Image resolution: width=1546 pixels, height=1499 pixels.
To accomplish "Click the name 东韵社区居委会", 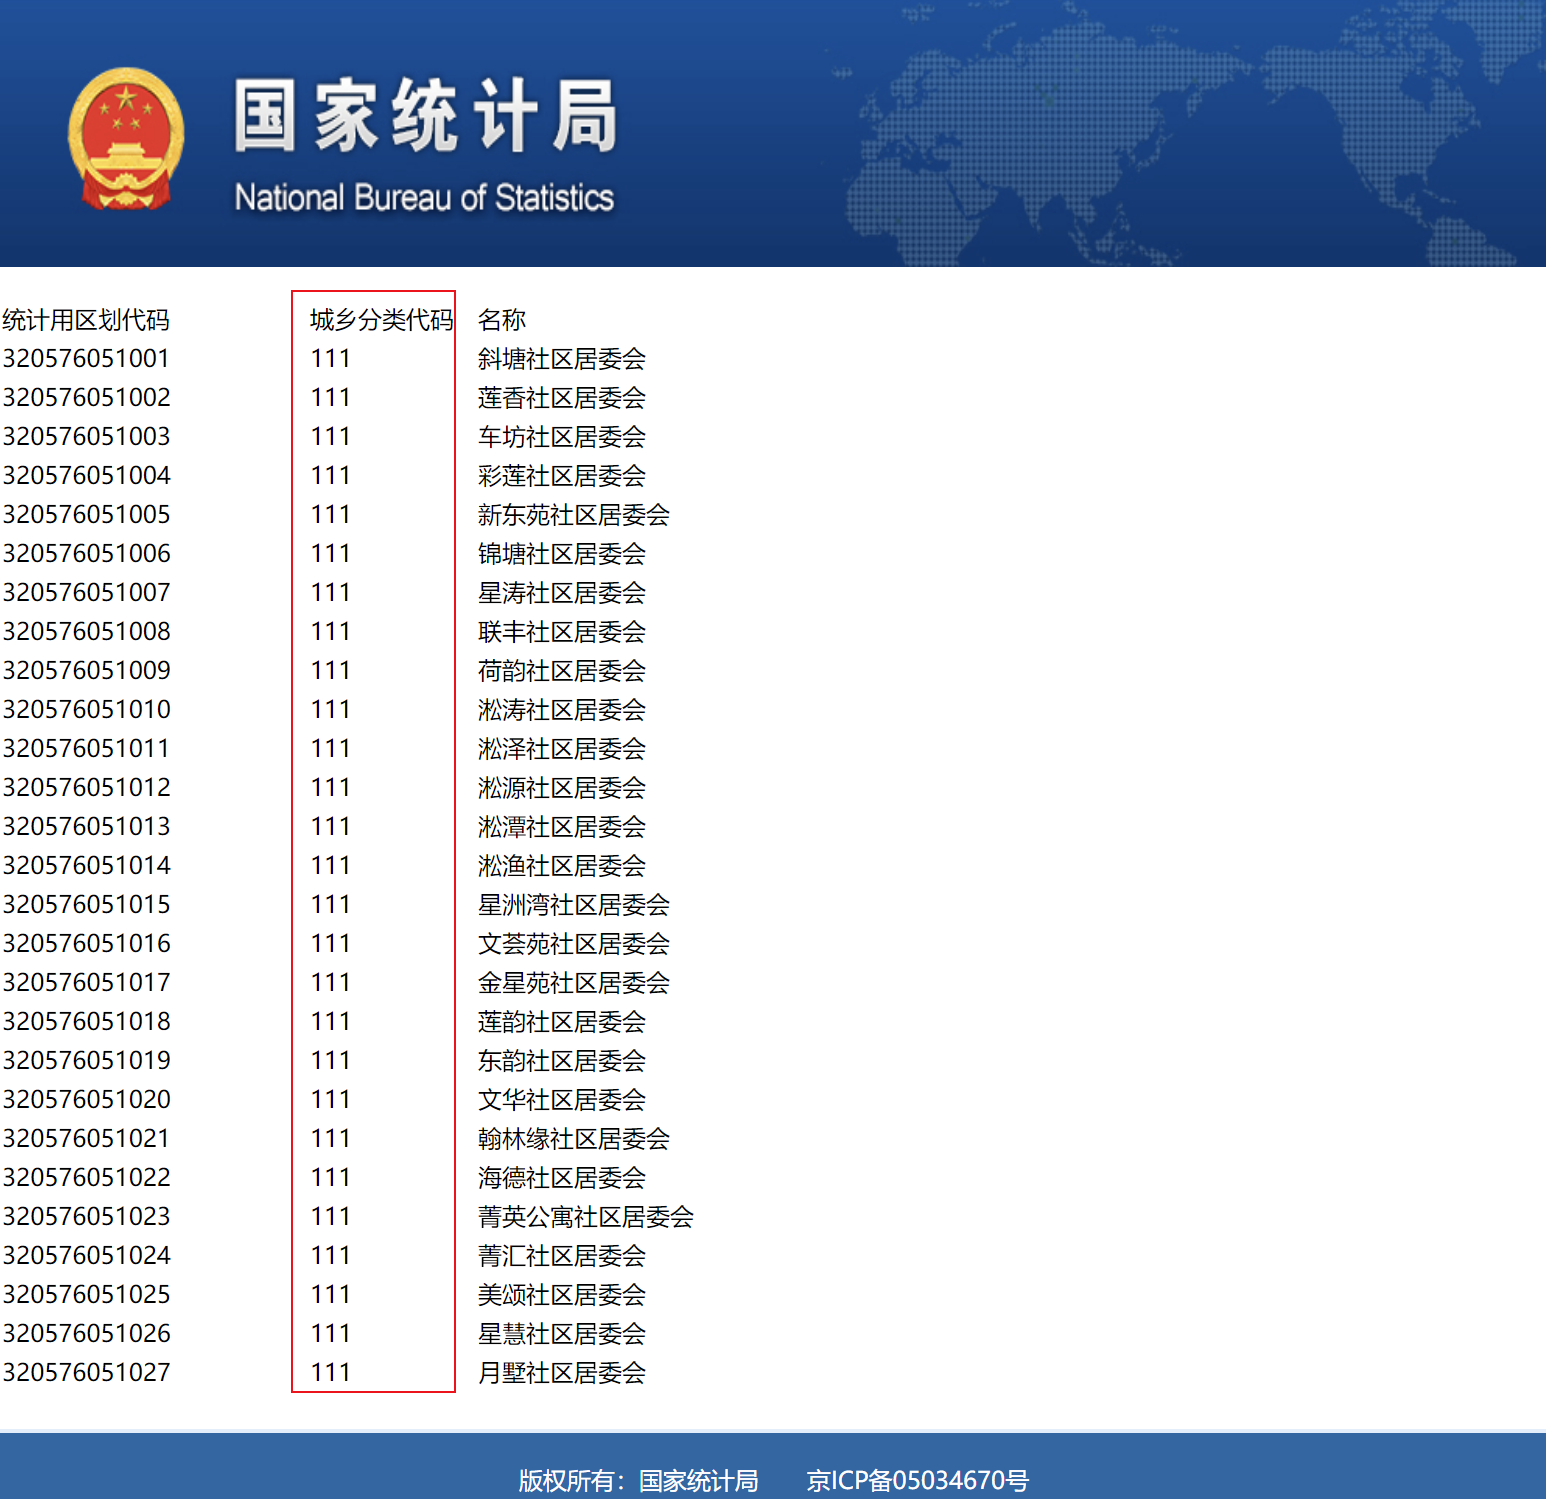I will [x=562, y=1061].
